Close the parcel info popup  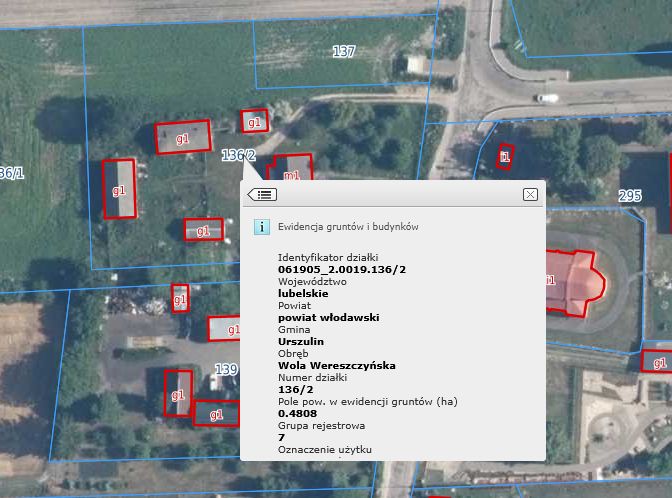point(530,195)
